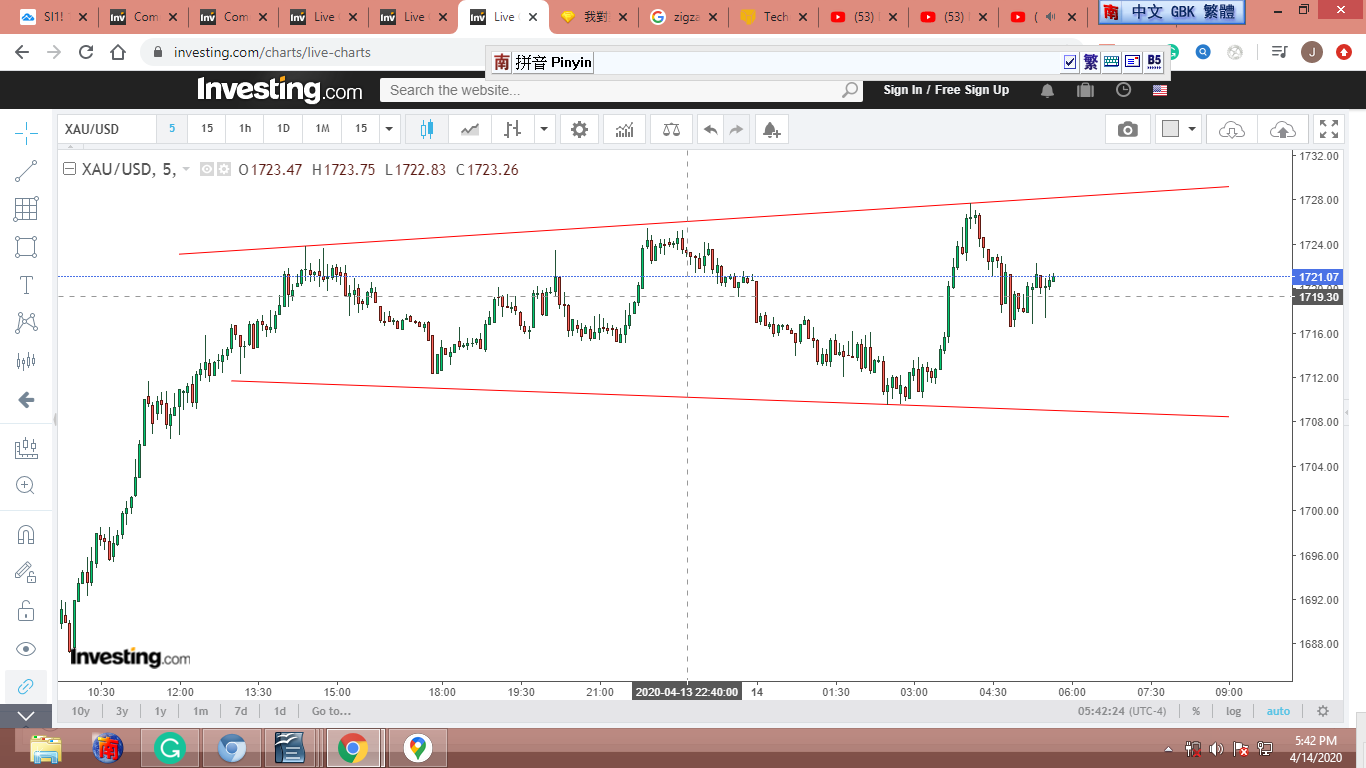Click the Go to... button
The height and width of the screenshot is (768, 1366).
tap(331, 711)
